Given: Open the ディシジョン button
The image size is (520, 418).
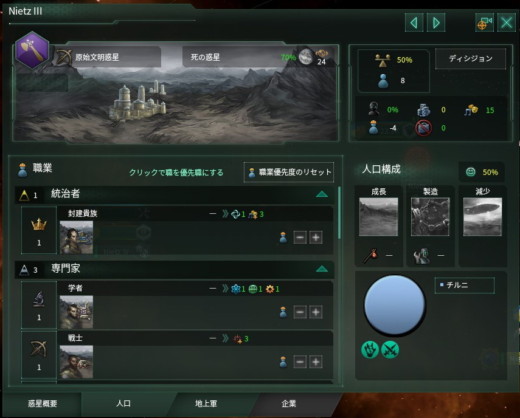Looking at the screenshot, I should [470, 59].
